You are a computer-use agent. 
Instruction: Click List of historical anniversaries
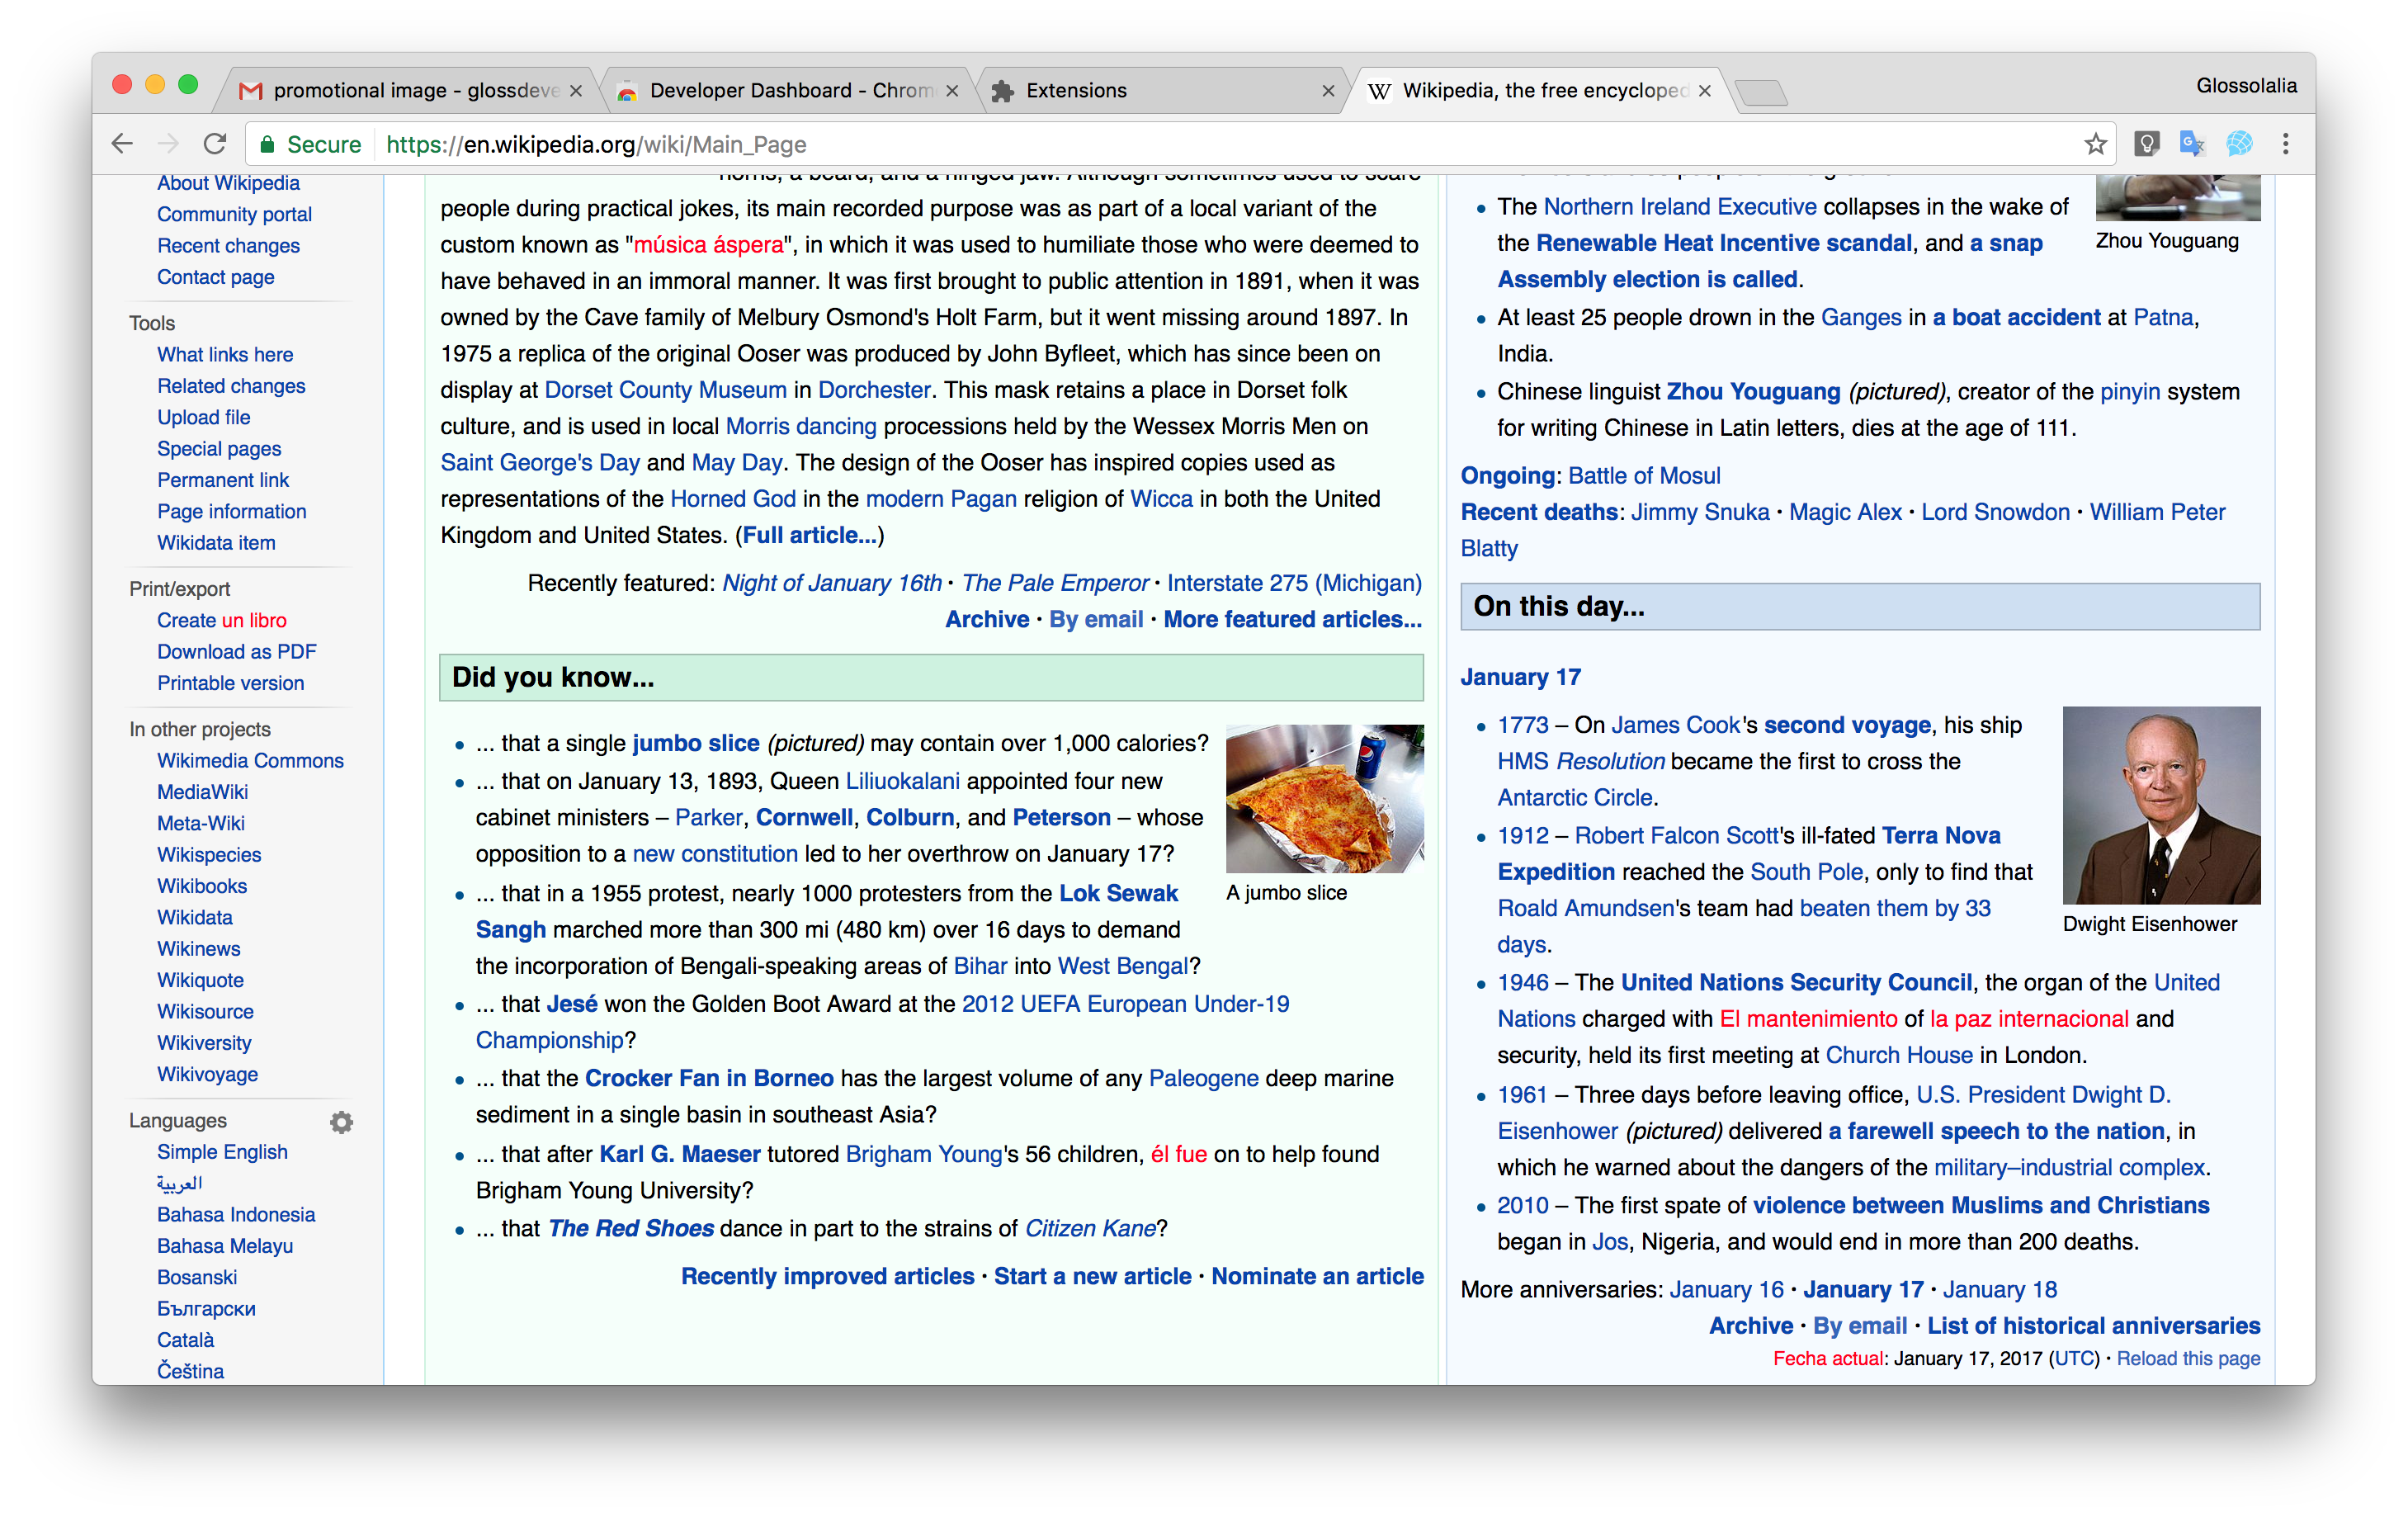pyautogui.click(x=2093, y=1326)
